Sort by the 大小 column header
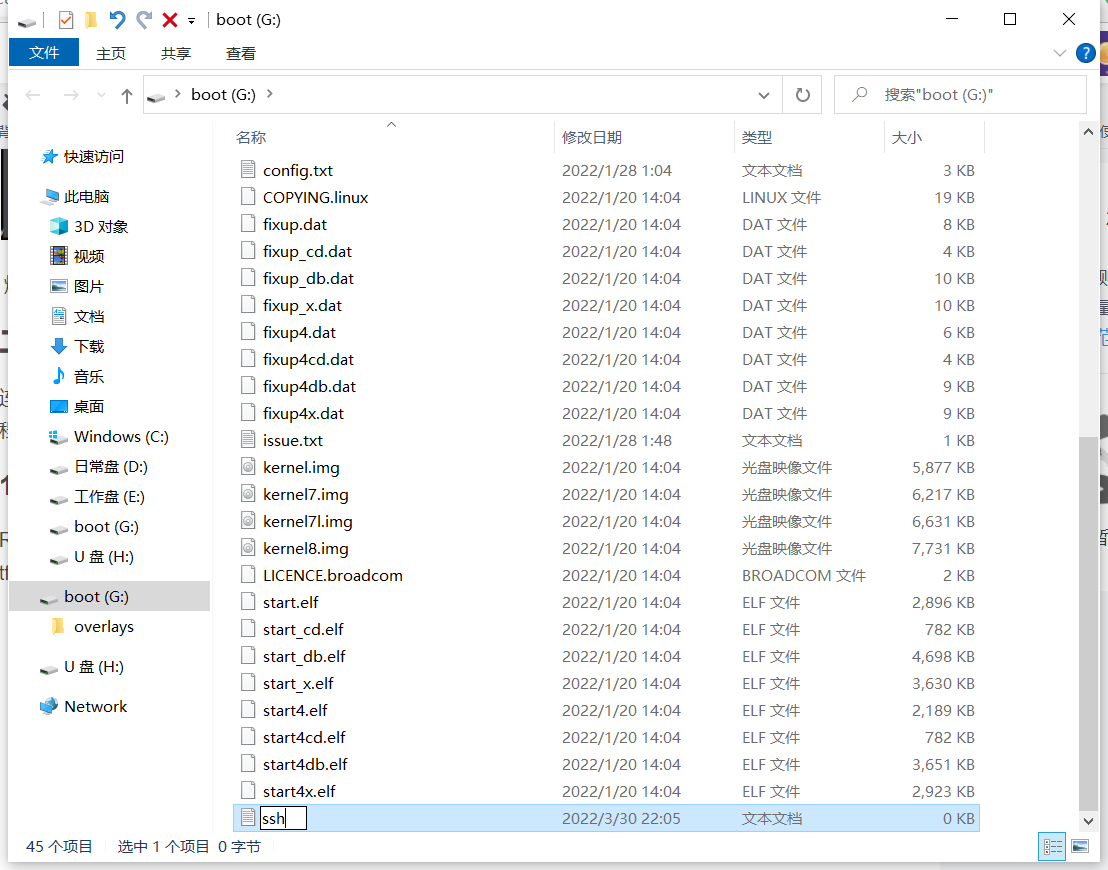The width and height of the screenshot is (1108, 870). tap(907, 137)
